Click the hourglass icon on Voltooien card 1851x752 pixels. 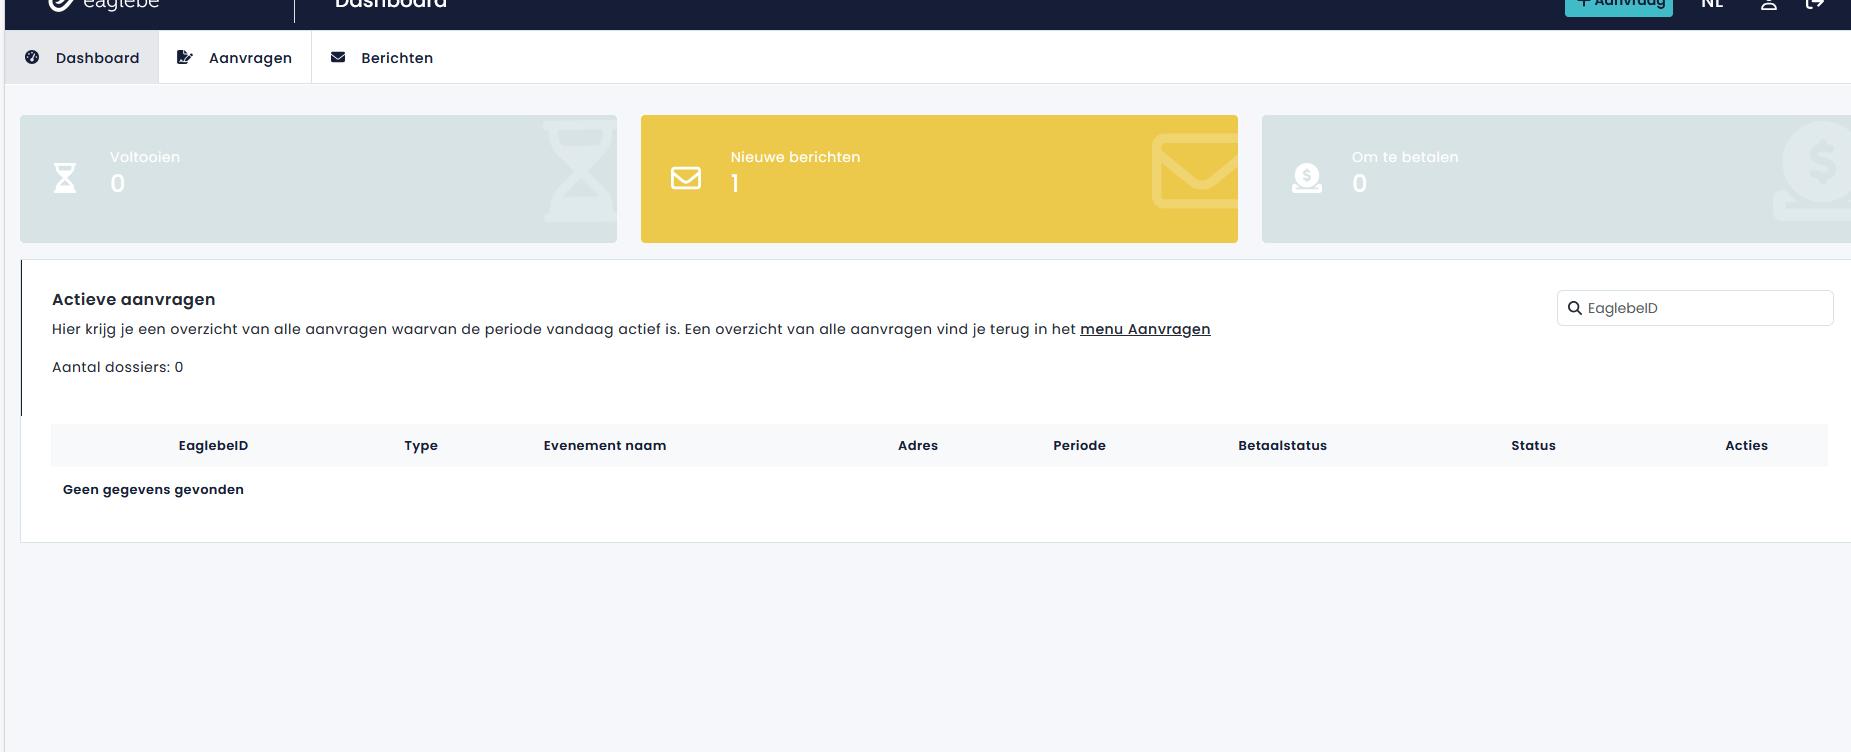coord(65,178)
